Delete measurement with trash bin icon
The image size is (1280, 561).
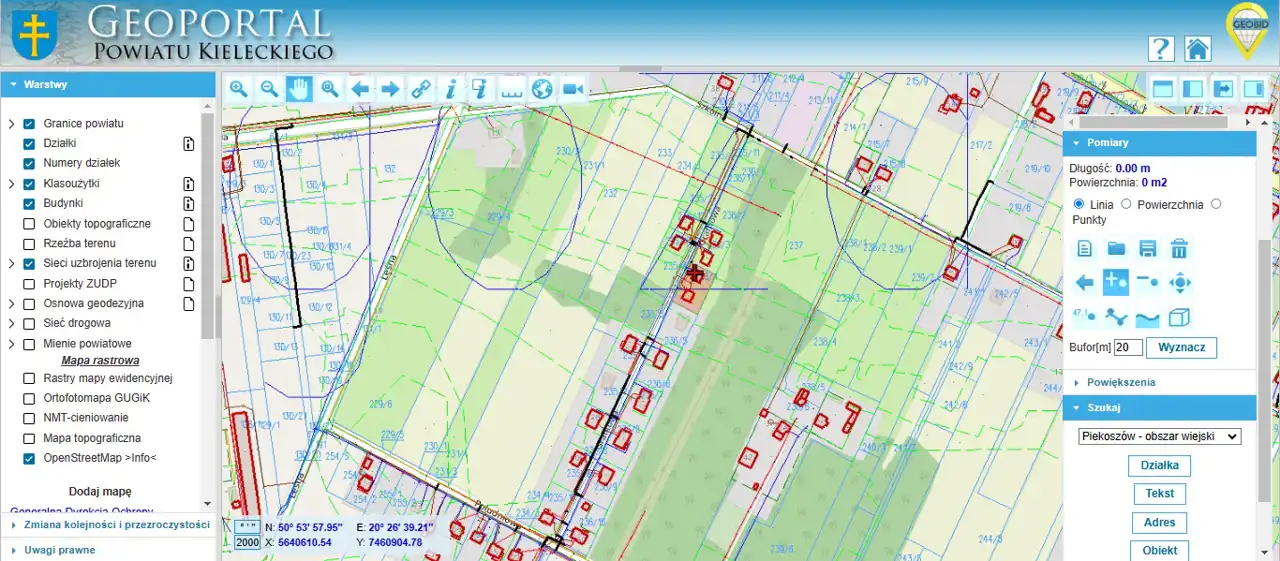(1180, 249)
